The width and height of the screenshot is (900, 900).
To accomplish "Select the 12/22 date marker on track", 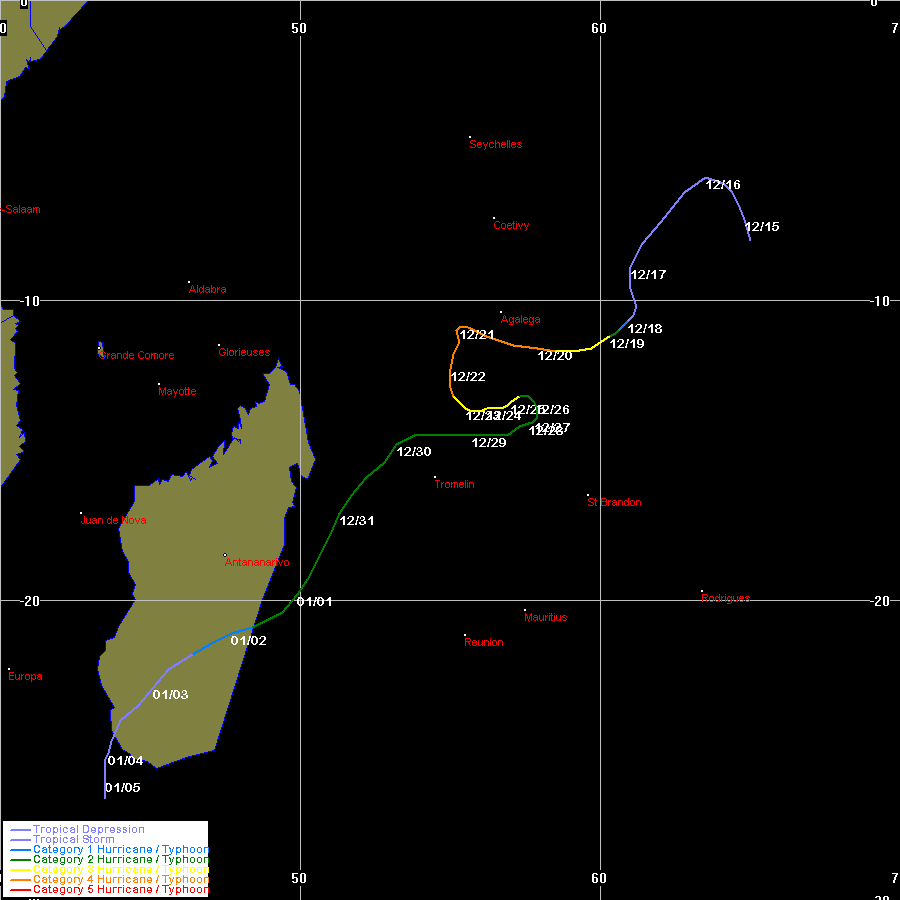I will tap(468, 377).
